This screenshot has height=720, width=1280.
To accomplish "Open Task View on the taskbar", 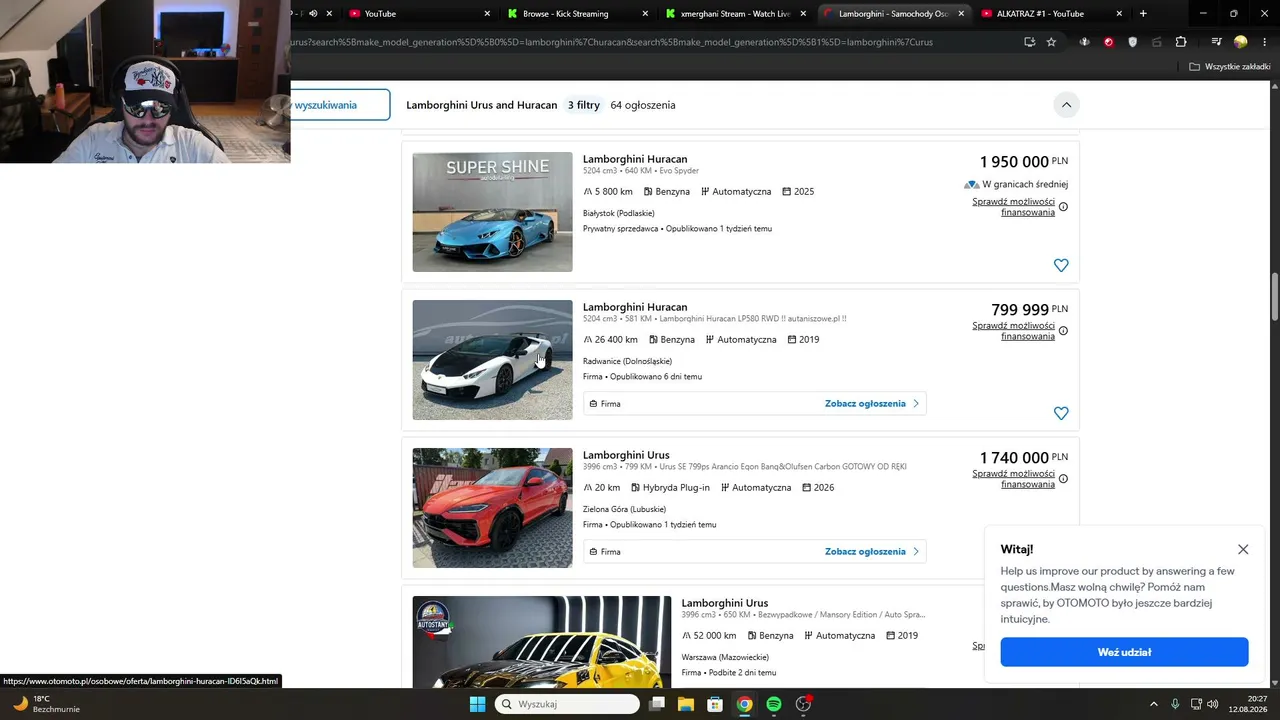I will (657, 704).
